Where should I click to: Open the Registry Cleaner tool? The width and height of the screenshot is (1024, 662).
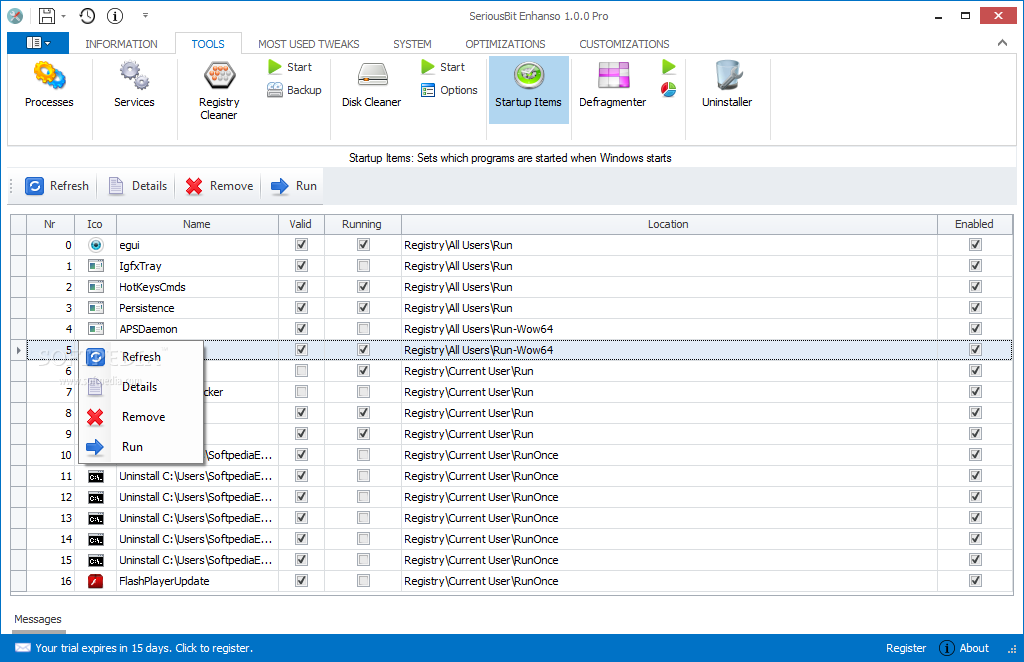click(219, 91)
